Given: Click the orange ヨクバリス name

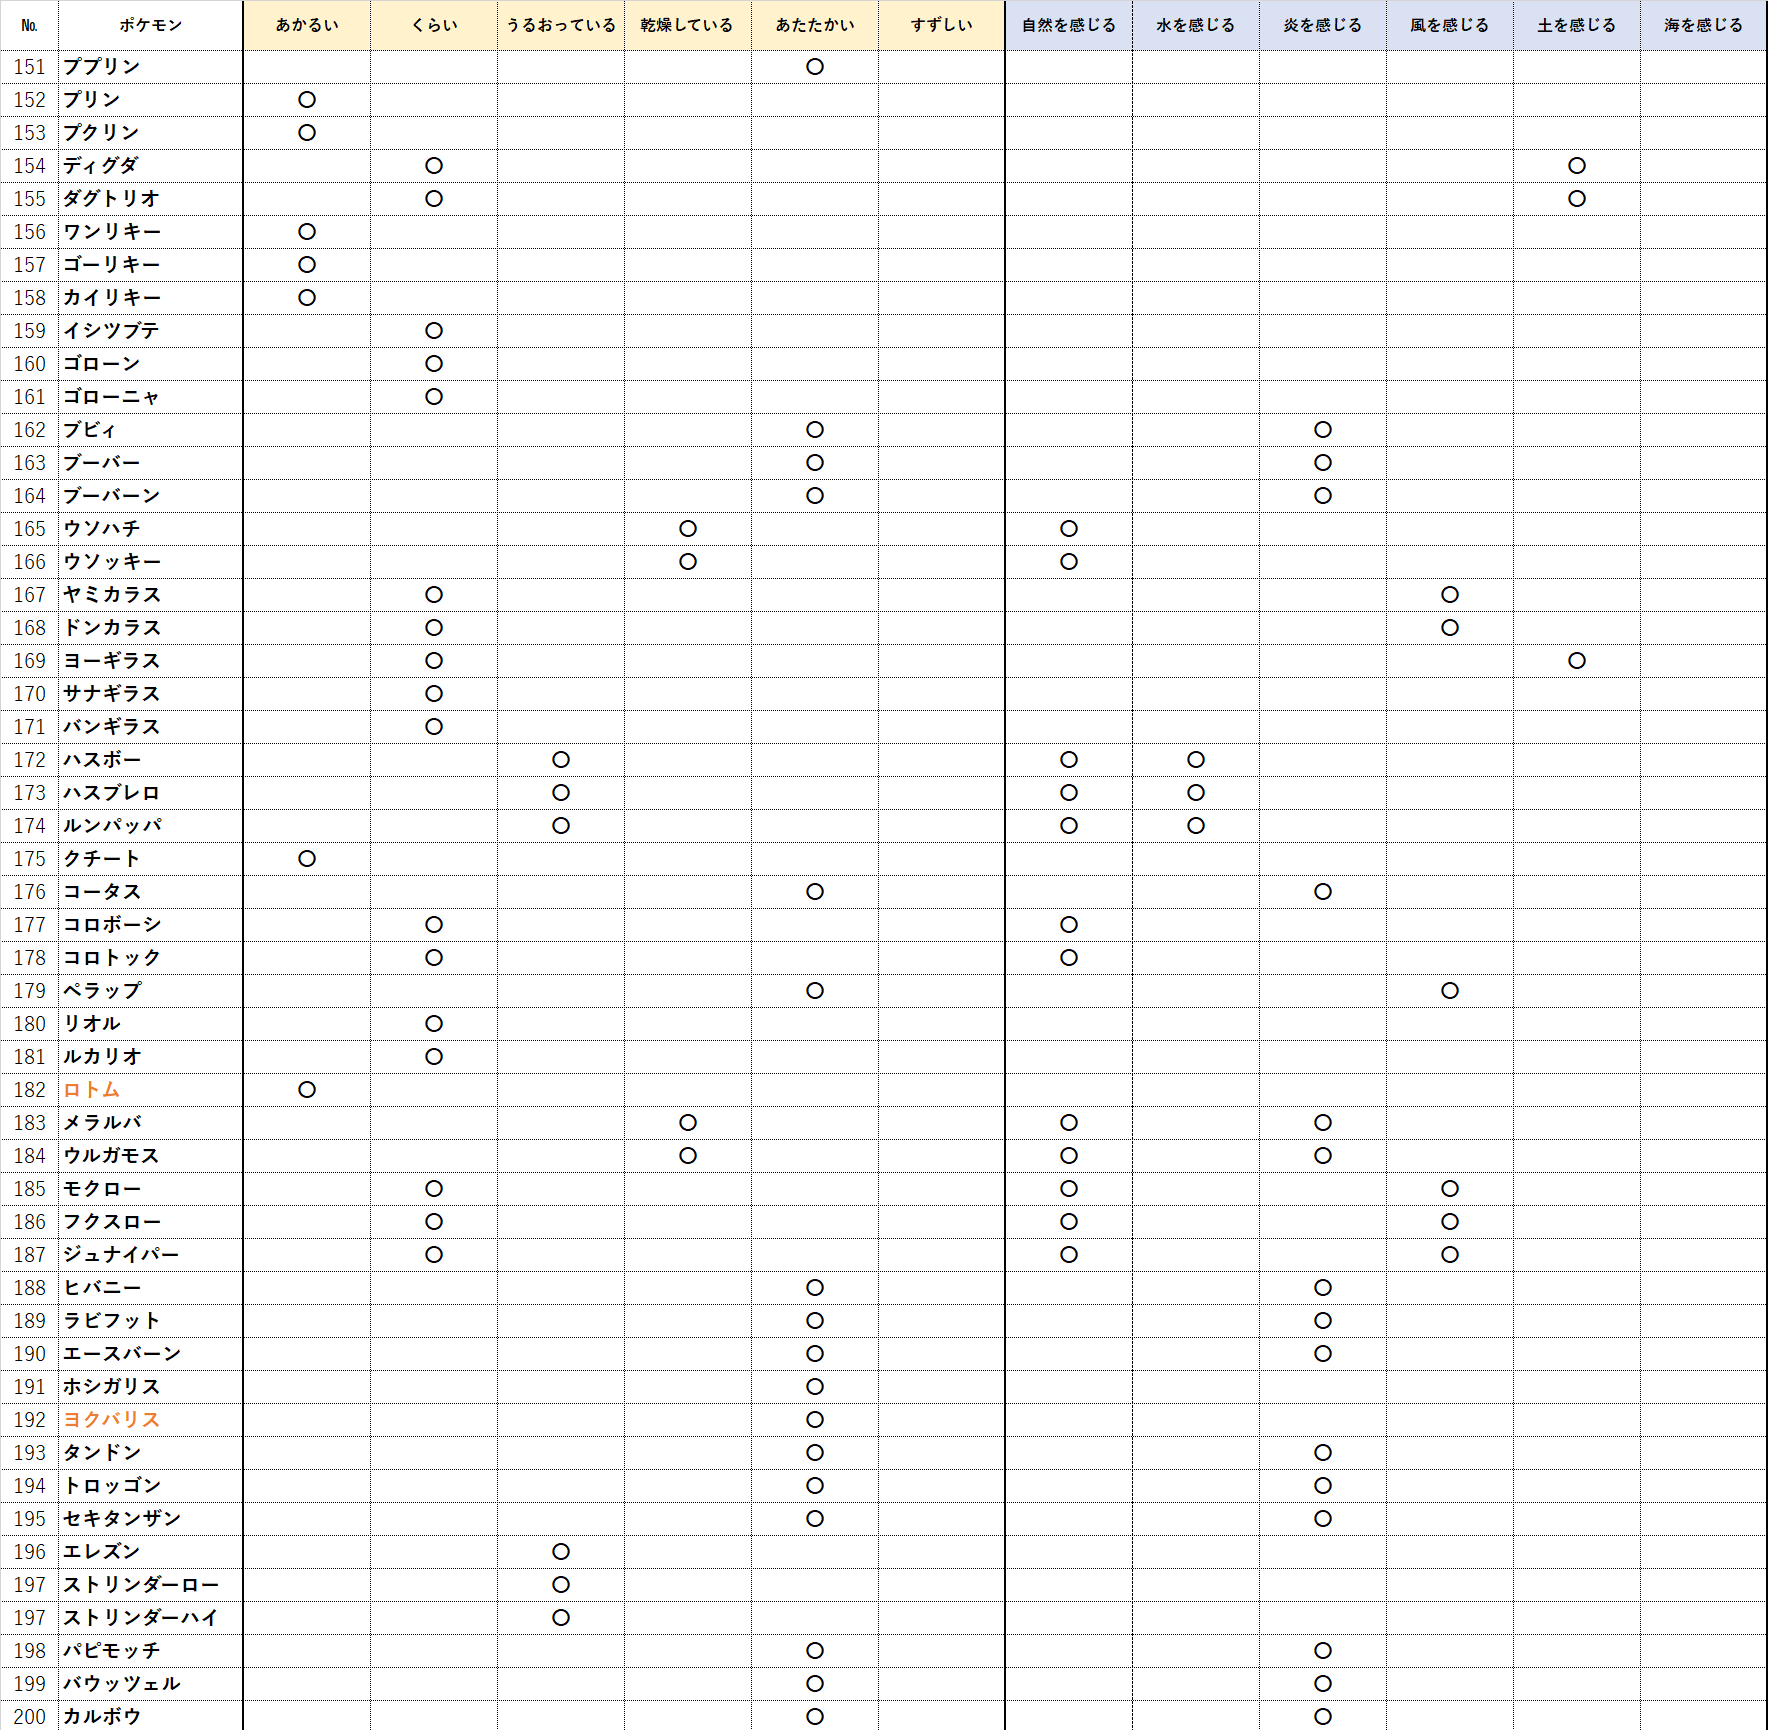Looking at the screenshot, I should [x=111, y=1420].
